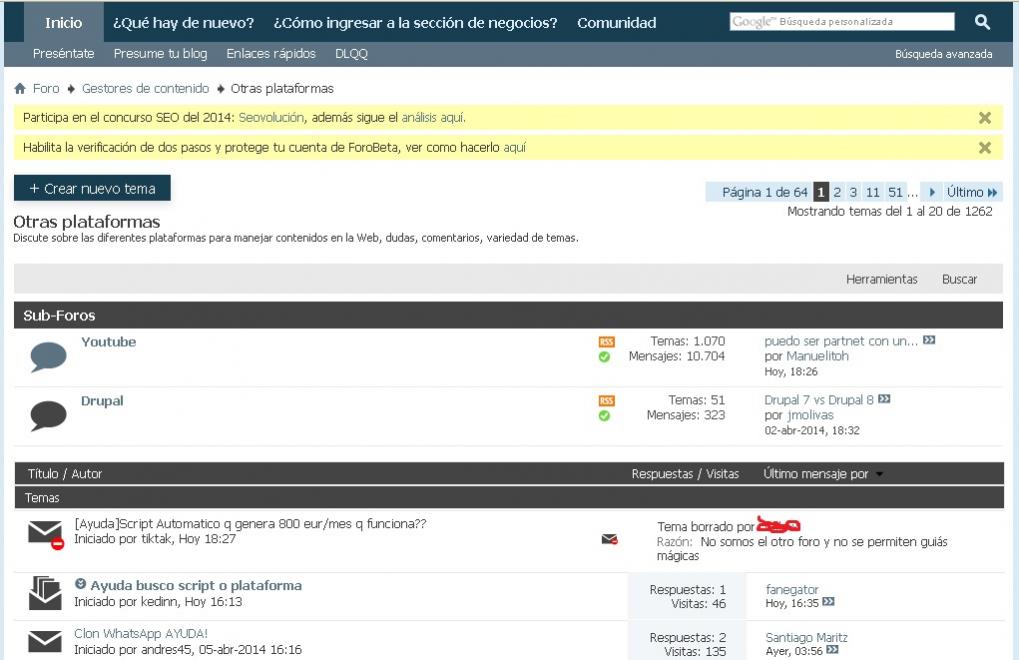The height and width of the screenshot is (660, 1019).
Task: Jump to last post icon beside fanegator's date
Action: click(x=828, y=603)
